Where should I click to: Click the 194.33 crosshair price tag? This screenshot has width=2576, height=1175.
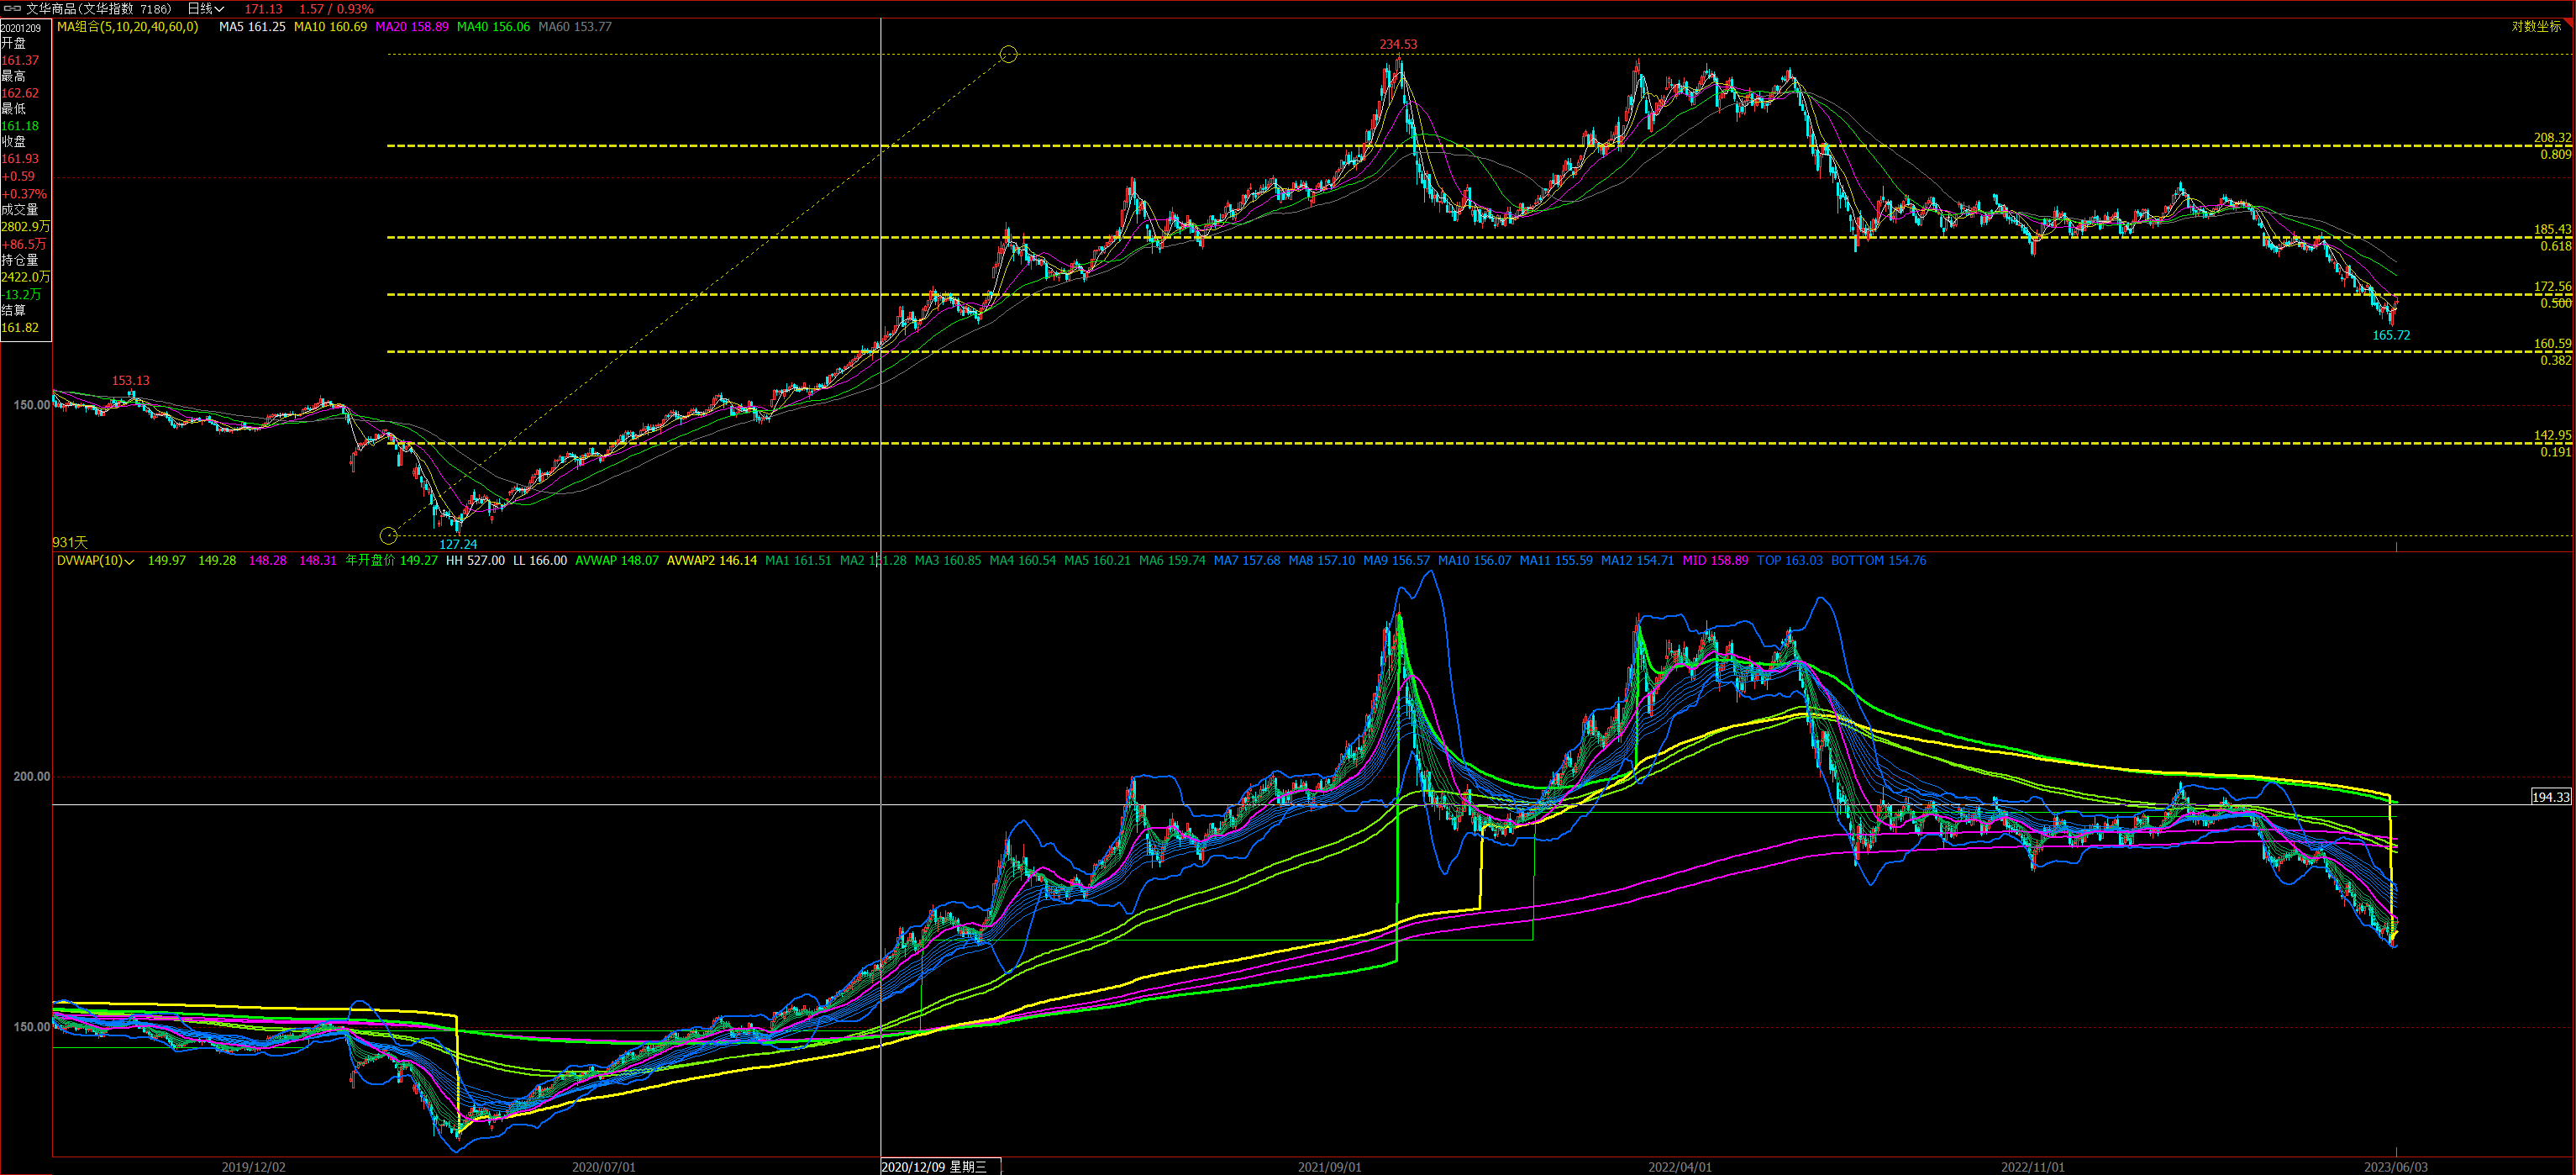[x=2550, y=797]
